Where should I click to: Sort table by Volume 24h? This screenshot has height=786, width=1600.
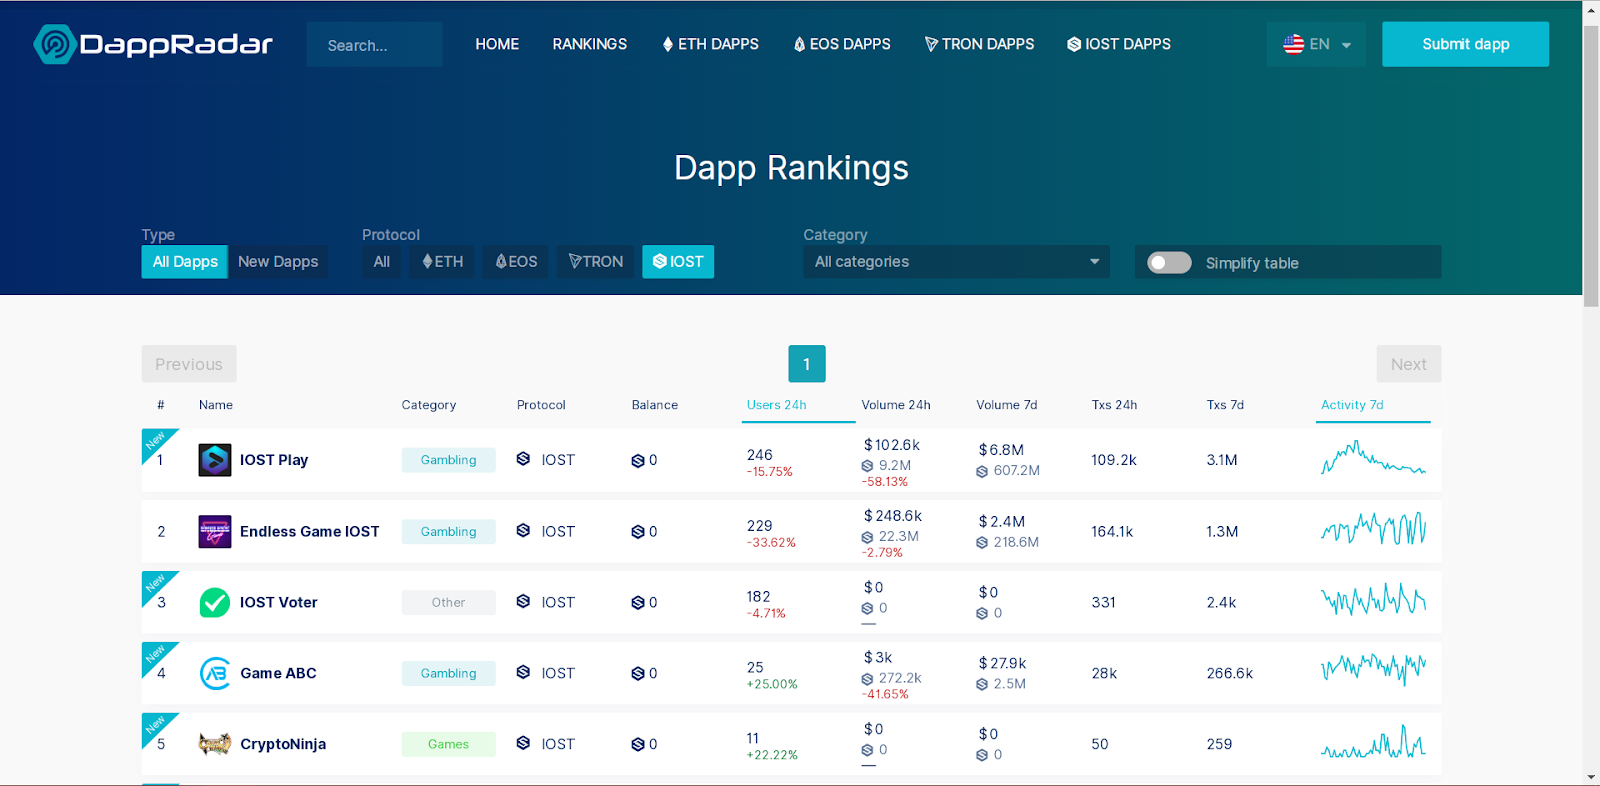(x=896, y=405)
